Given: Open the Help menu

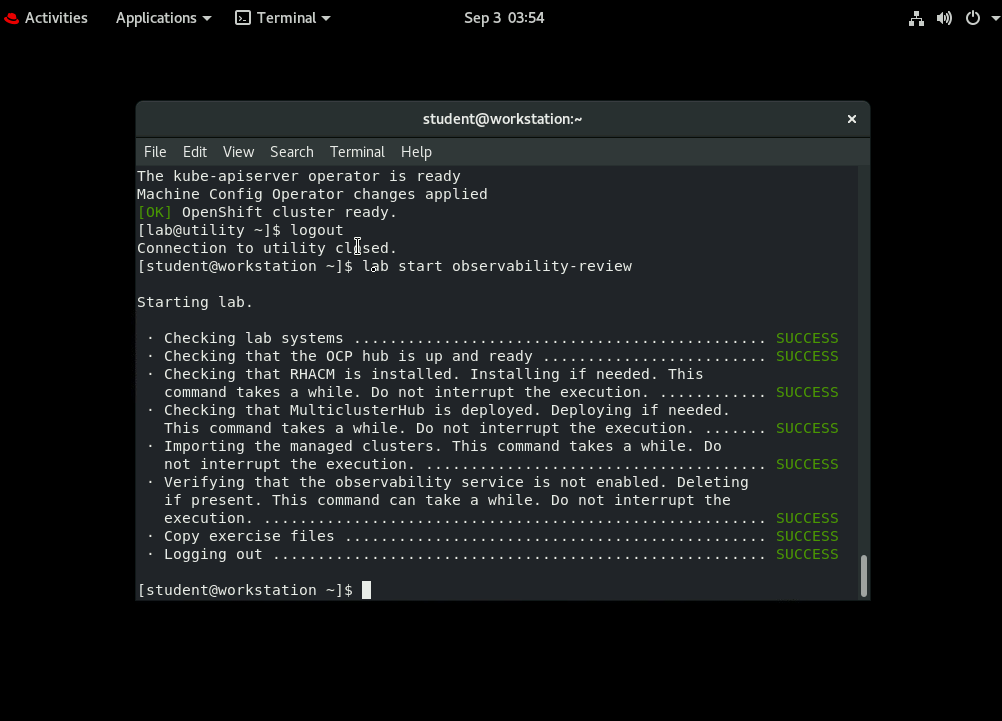Looking at the screenshot, I should tap(417, 152).
